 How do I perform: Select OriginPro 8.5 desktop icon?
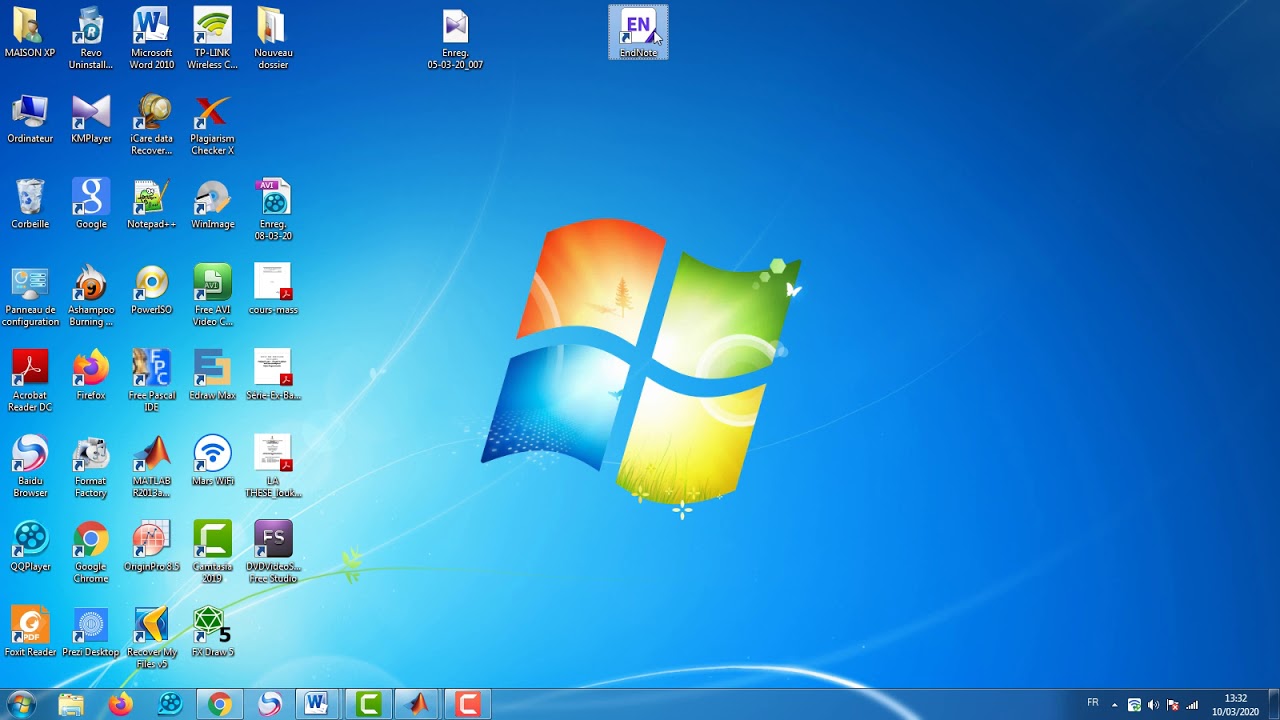coord(152,546)
